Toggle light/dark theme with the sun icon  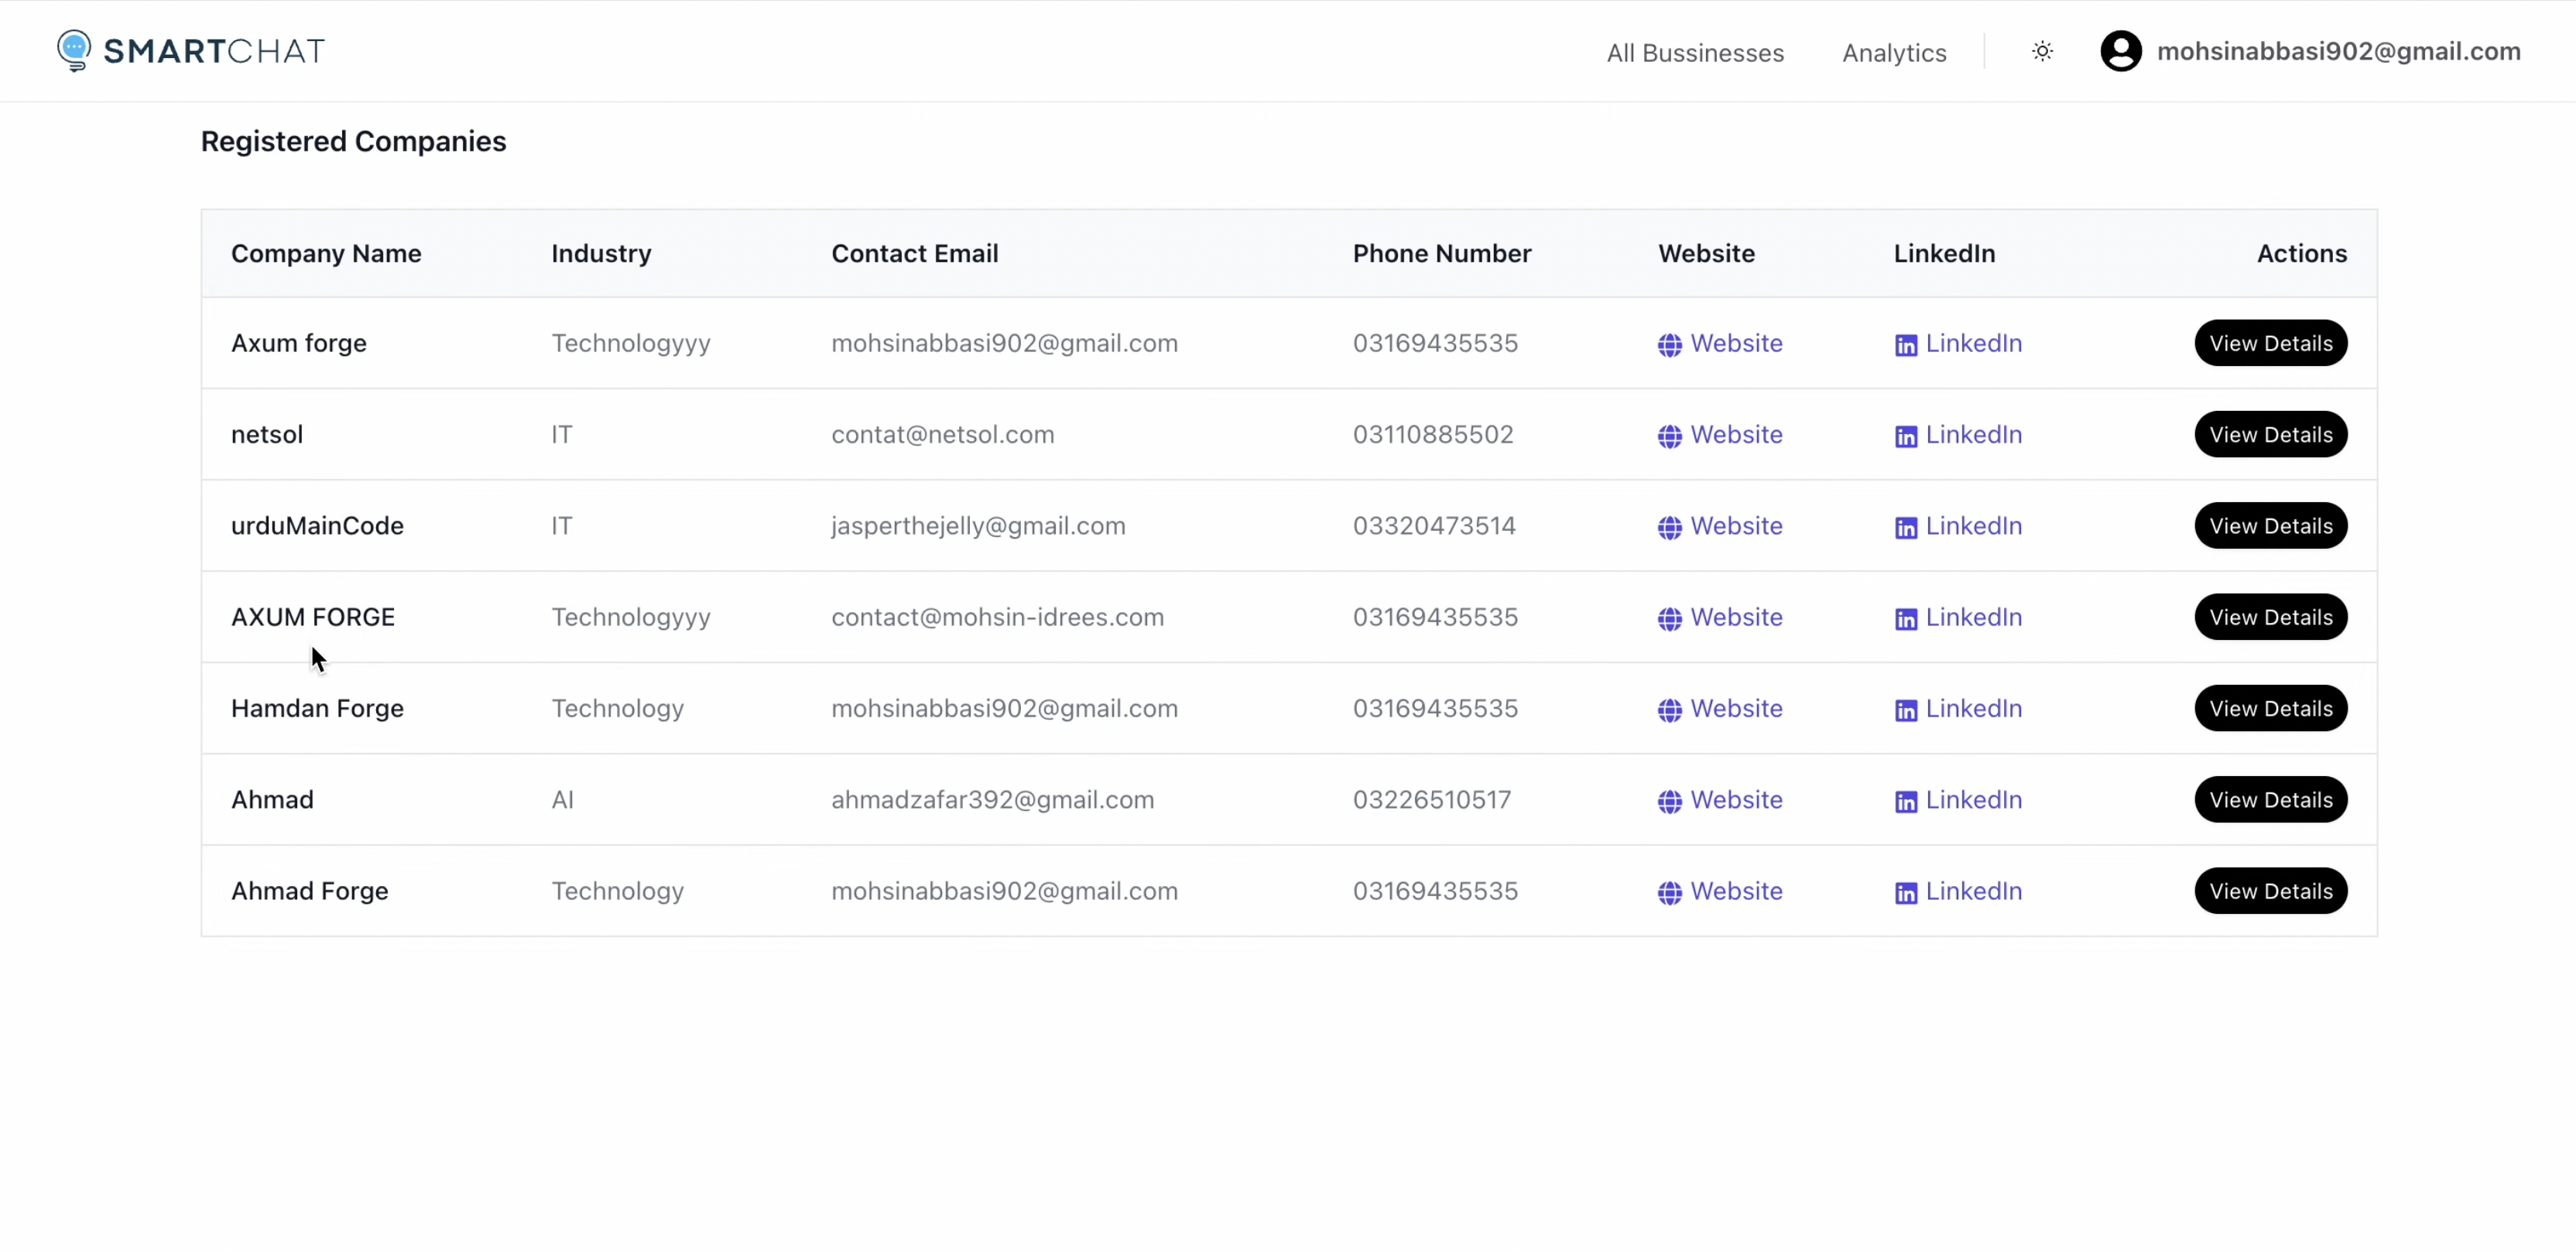[x=2042, y=50]
